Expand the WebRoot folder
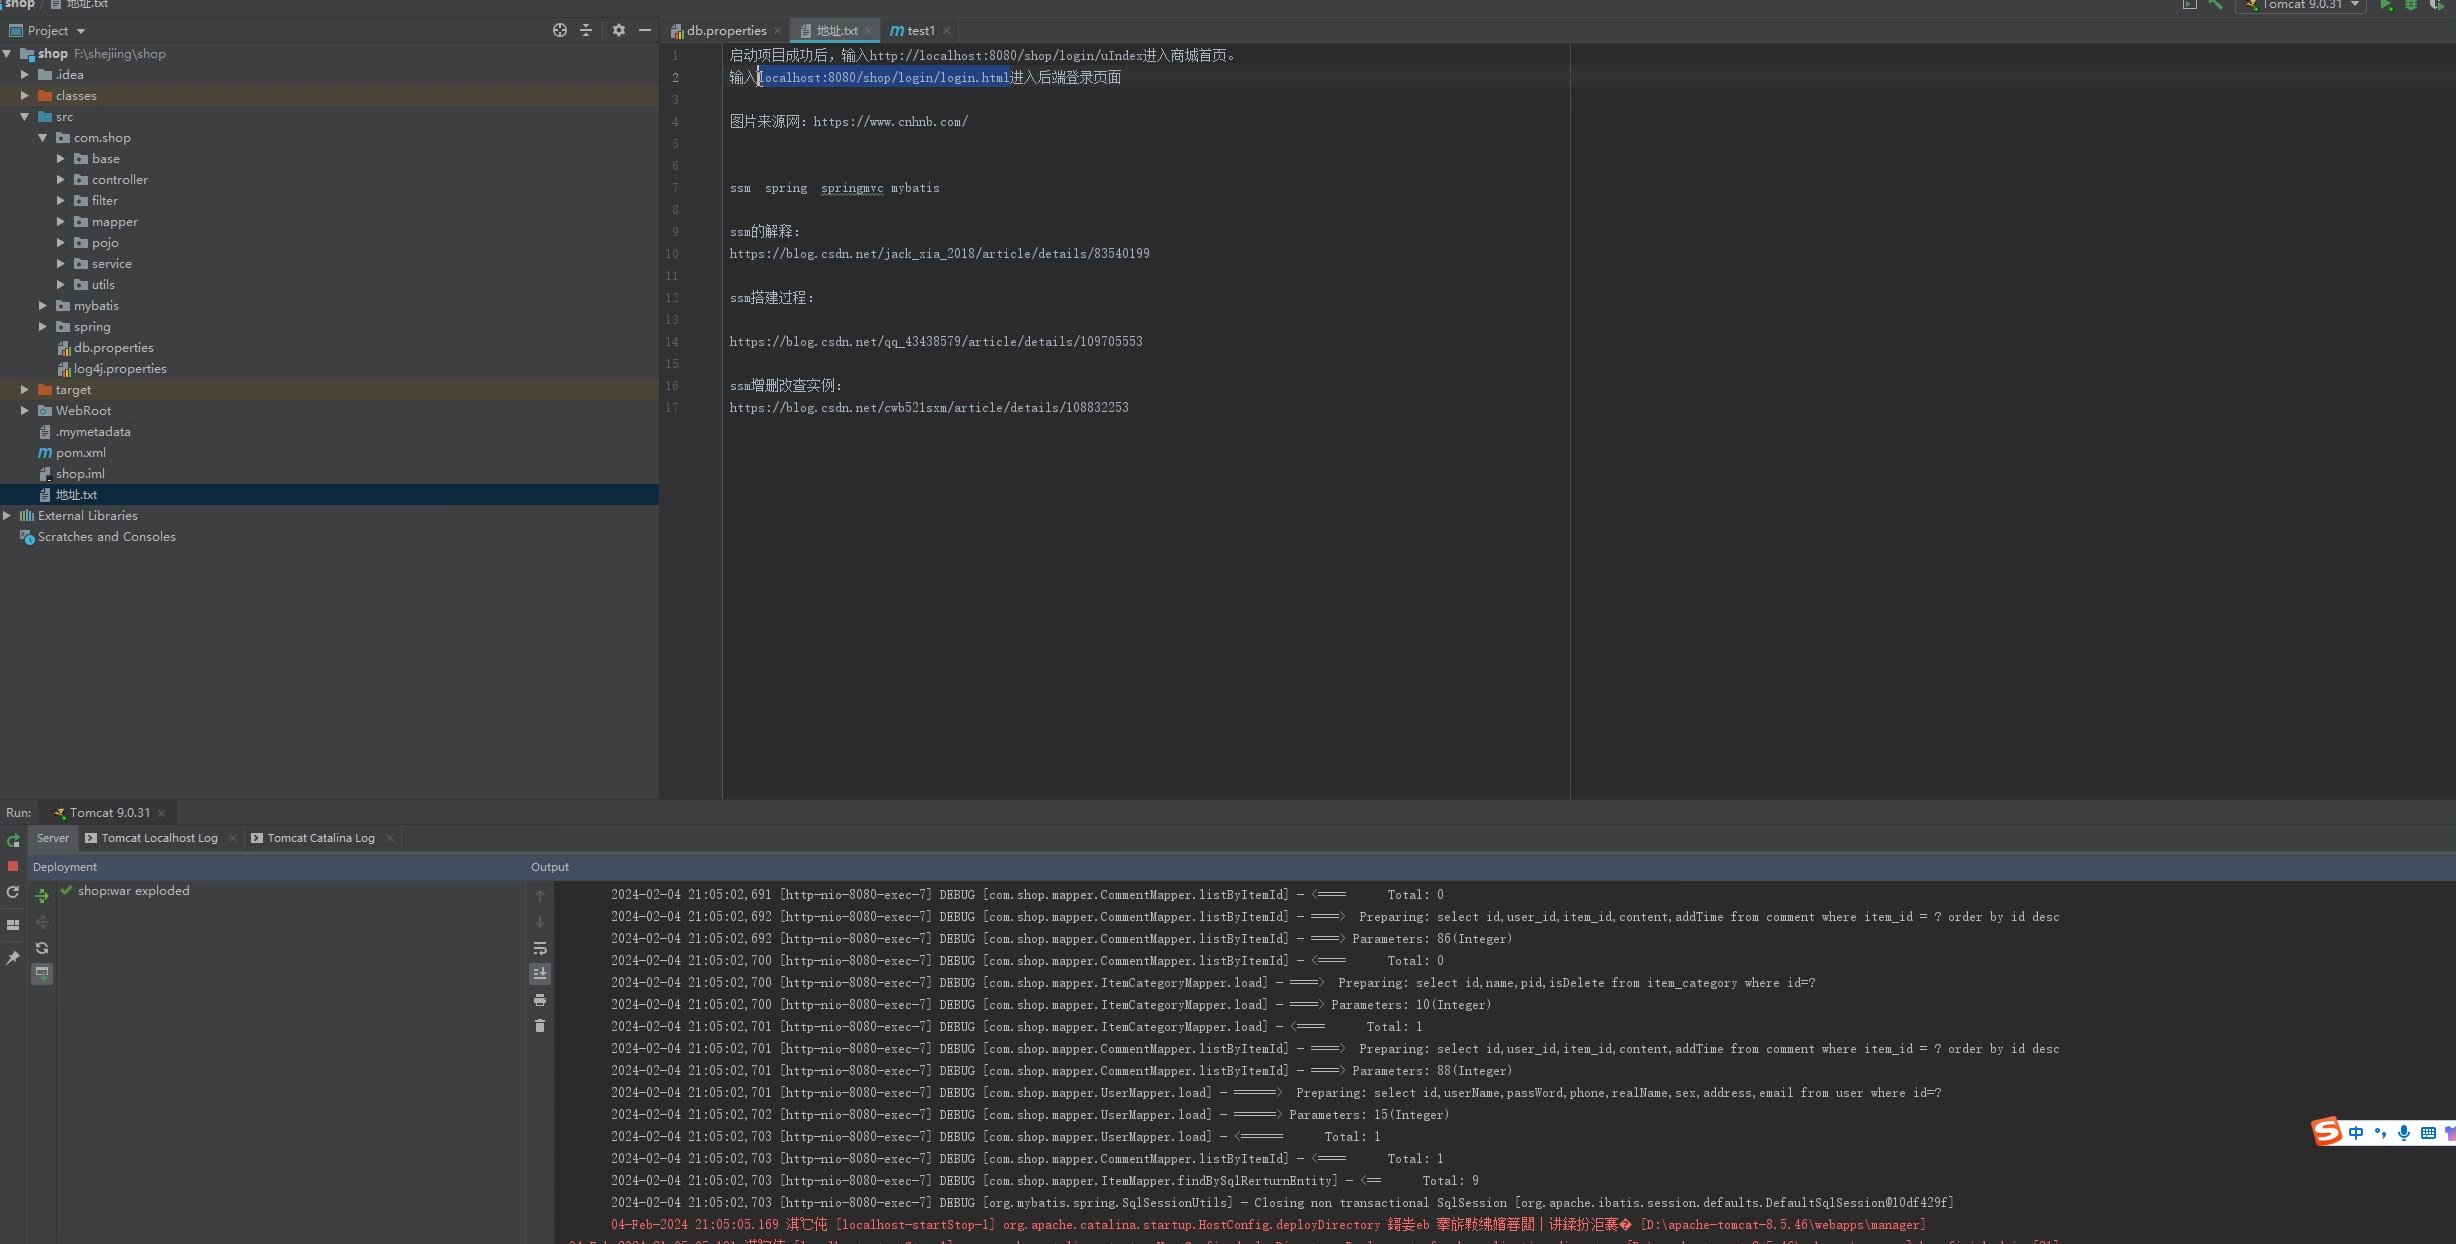The image size is (2456, 1244). (25, 411)
